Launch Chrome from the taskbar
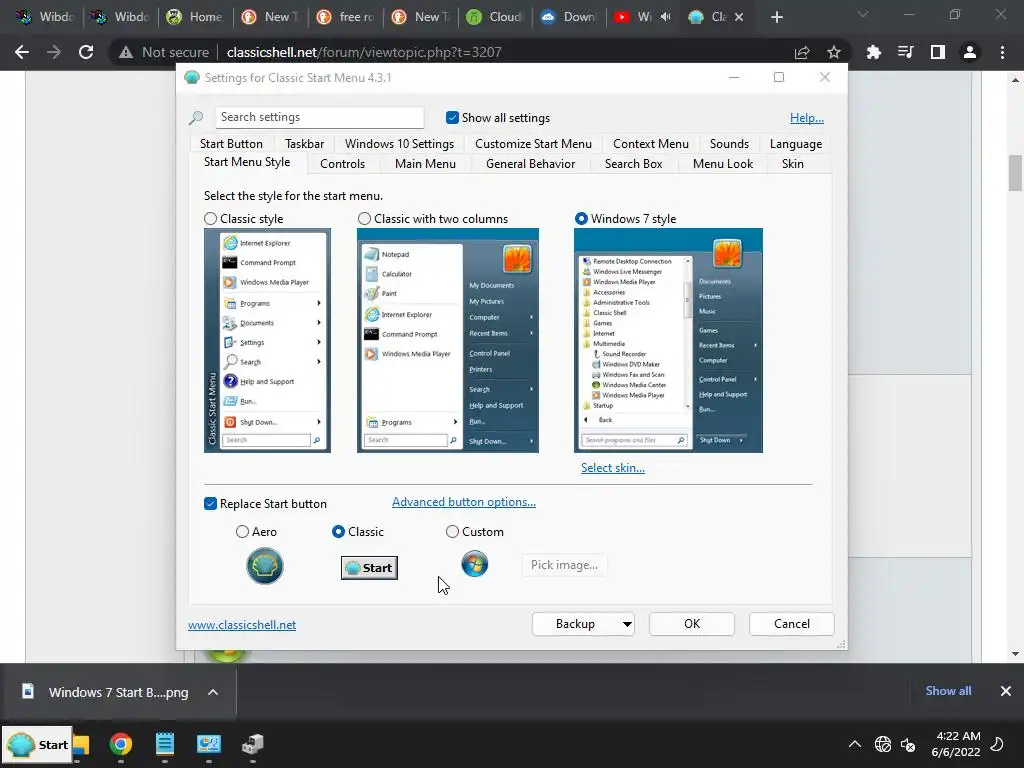 (x=121, y=744)
